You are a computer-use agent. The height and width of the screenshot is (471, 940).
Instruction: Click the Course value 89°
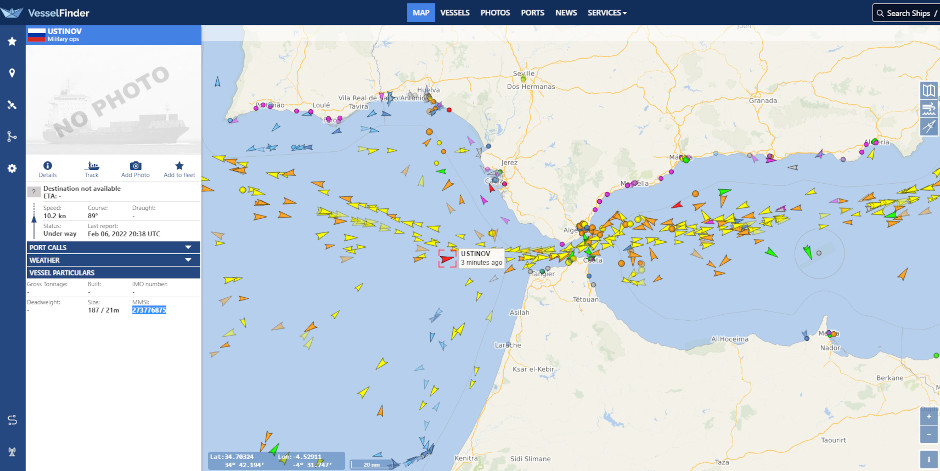93,216
